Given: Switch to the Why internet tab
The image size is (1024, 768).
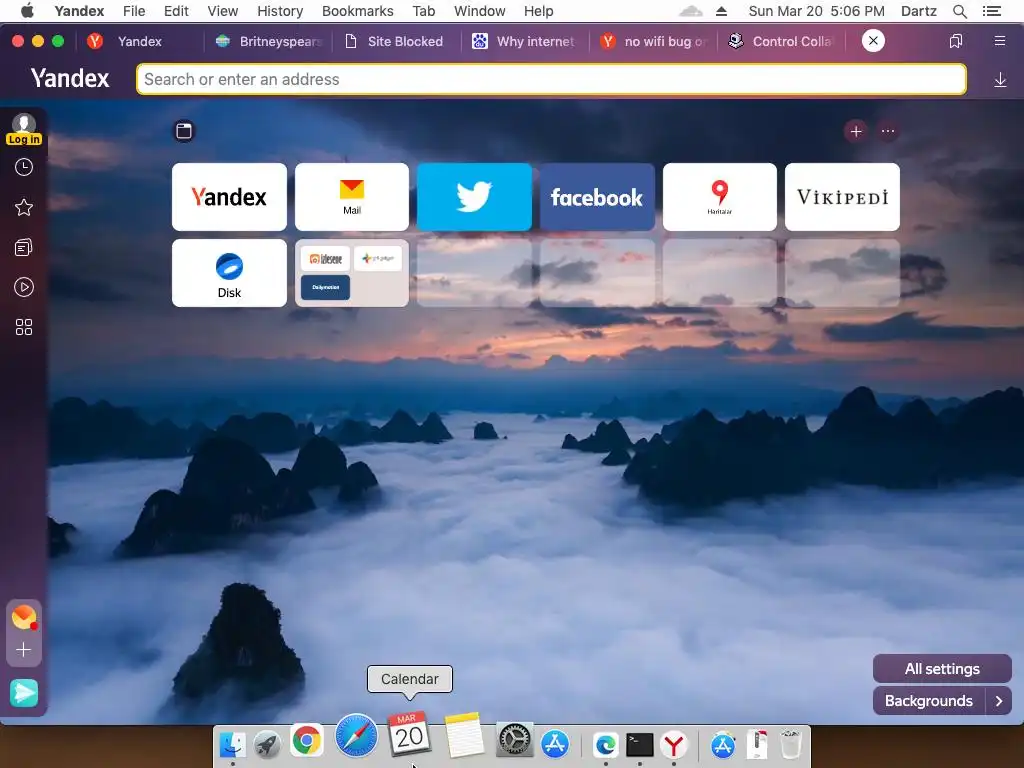Looking at the screenshot, I should point(526,41).
